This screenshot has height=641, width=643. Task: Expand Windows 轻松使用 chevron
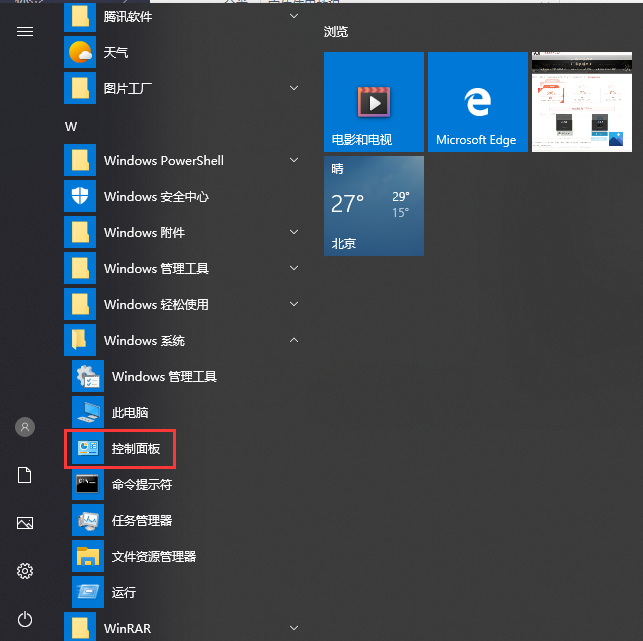pos(294,304)
